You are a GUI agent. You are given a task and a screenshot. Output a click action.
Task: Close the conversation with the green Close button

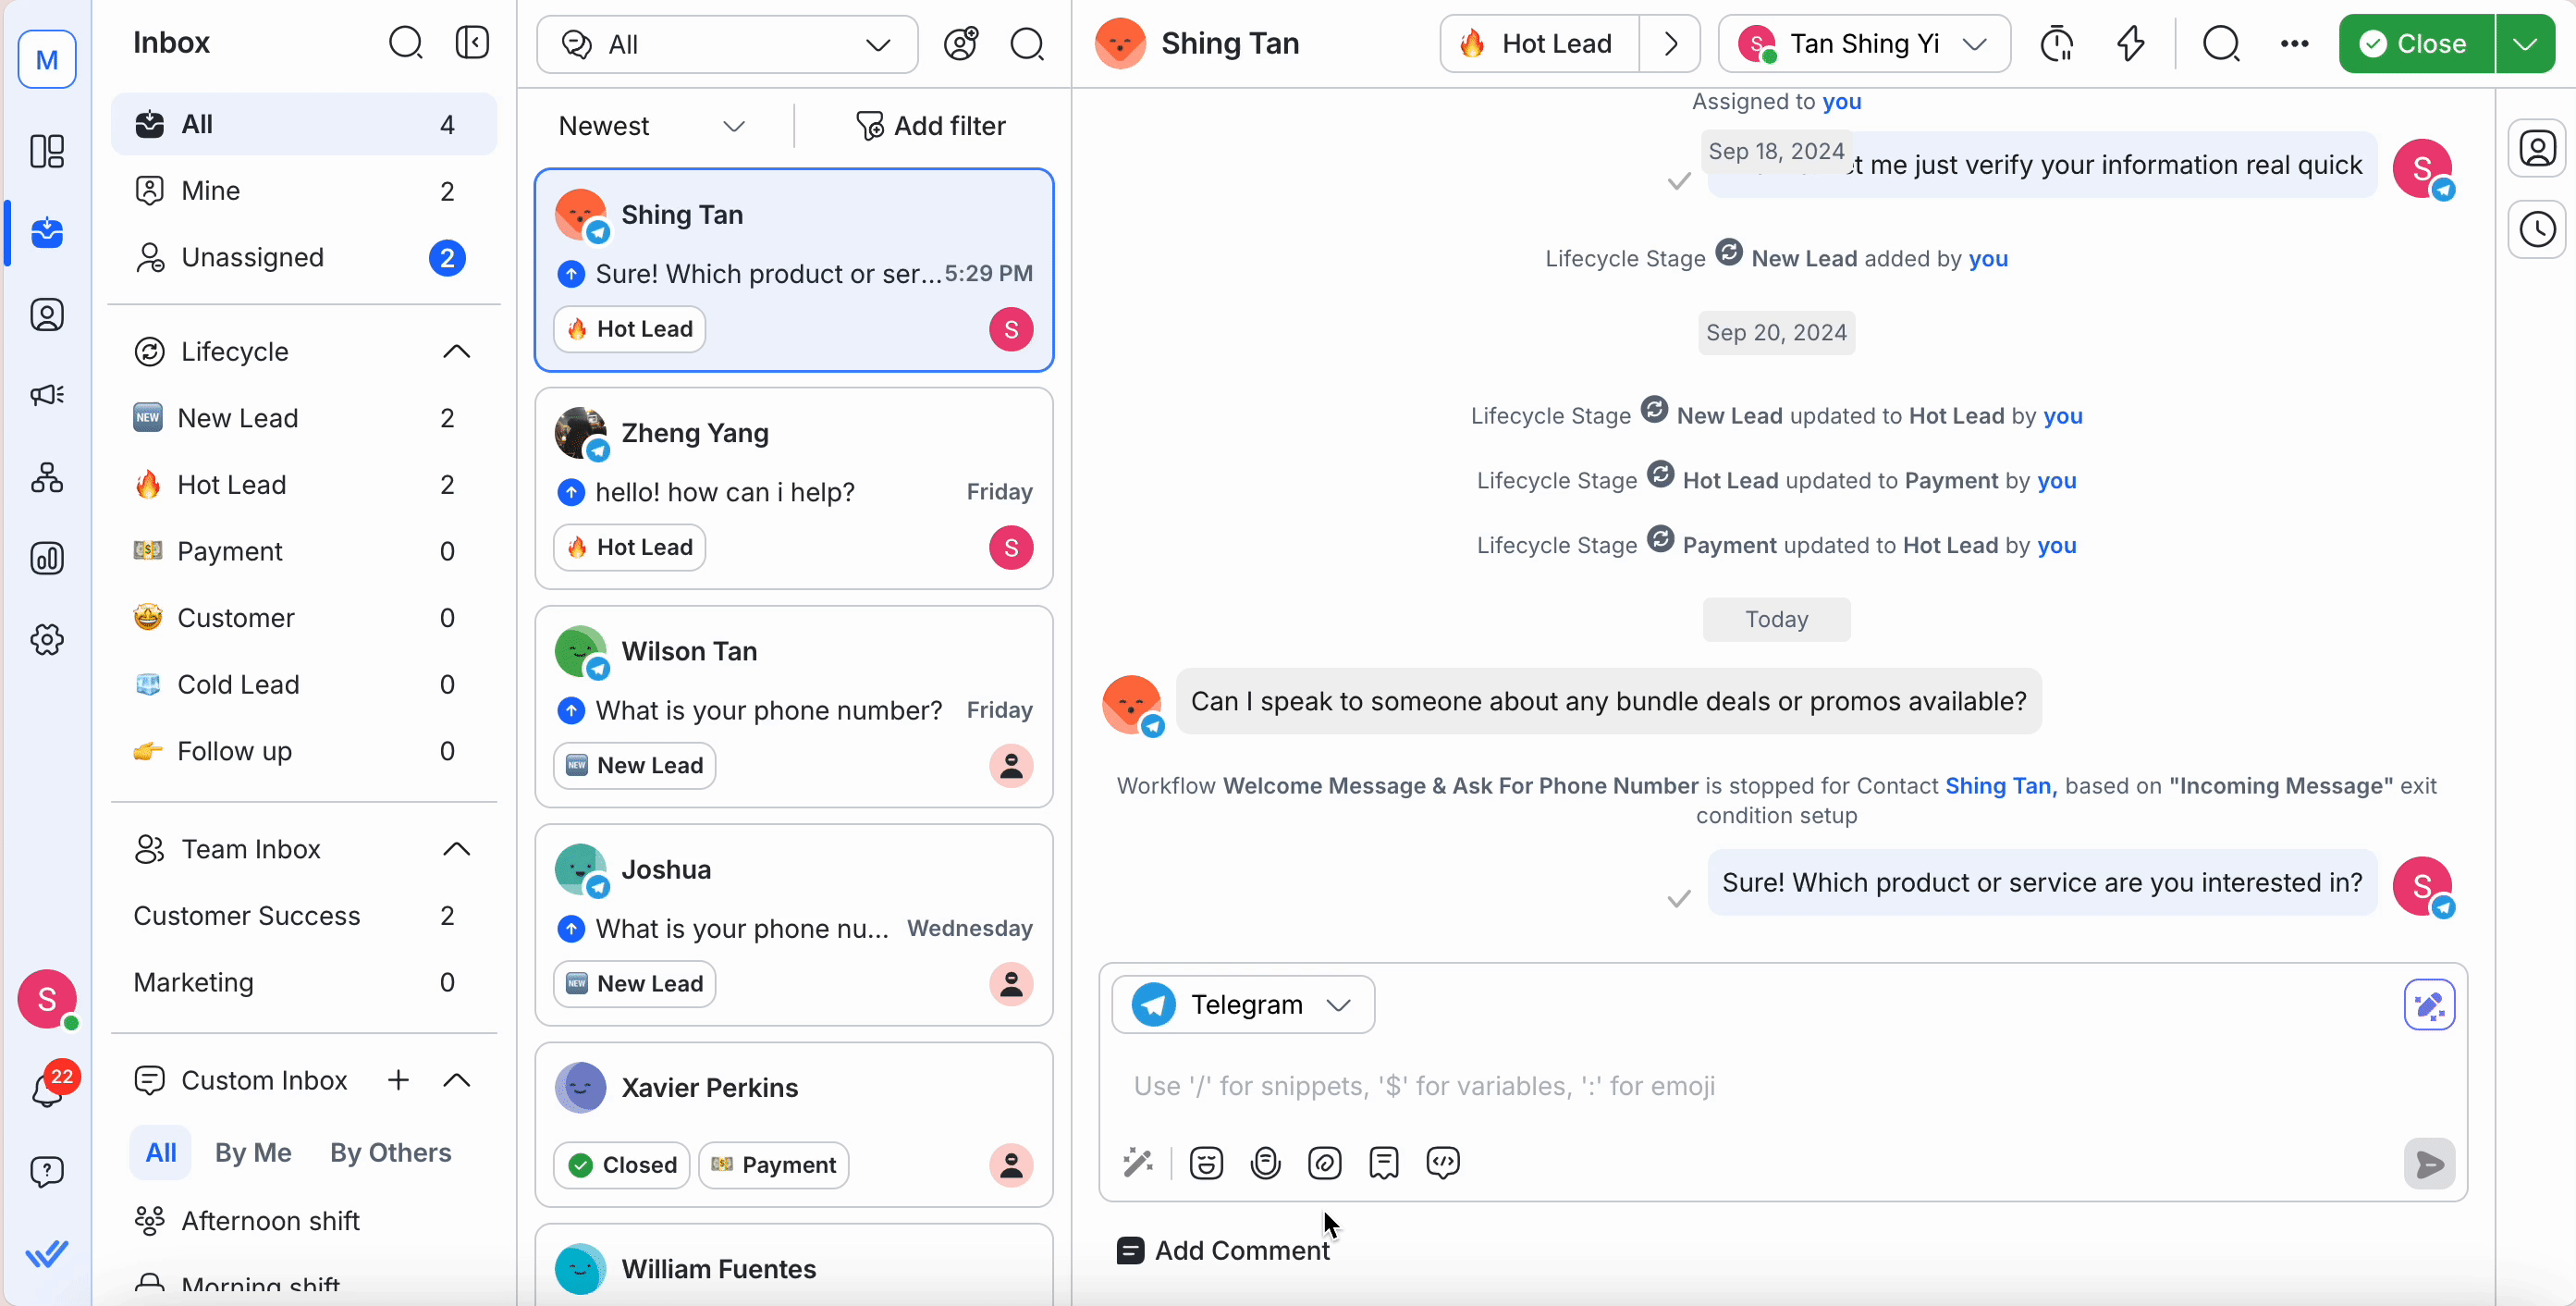pyautogui.click(x=2415, y=43)
